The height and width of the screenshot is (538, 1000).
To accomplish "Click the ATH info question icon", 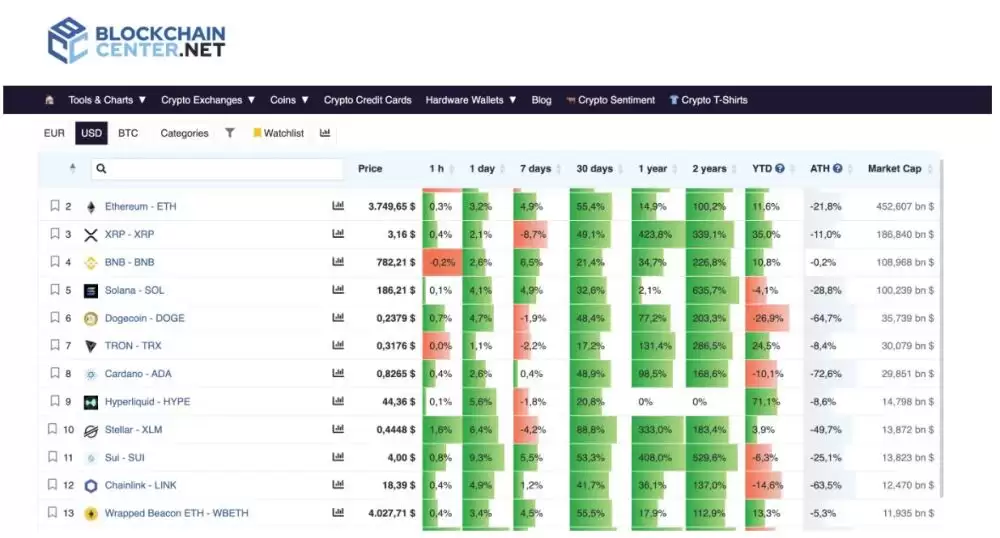I will [x=838, y=169].
